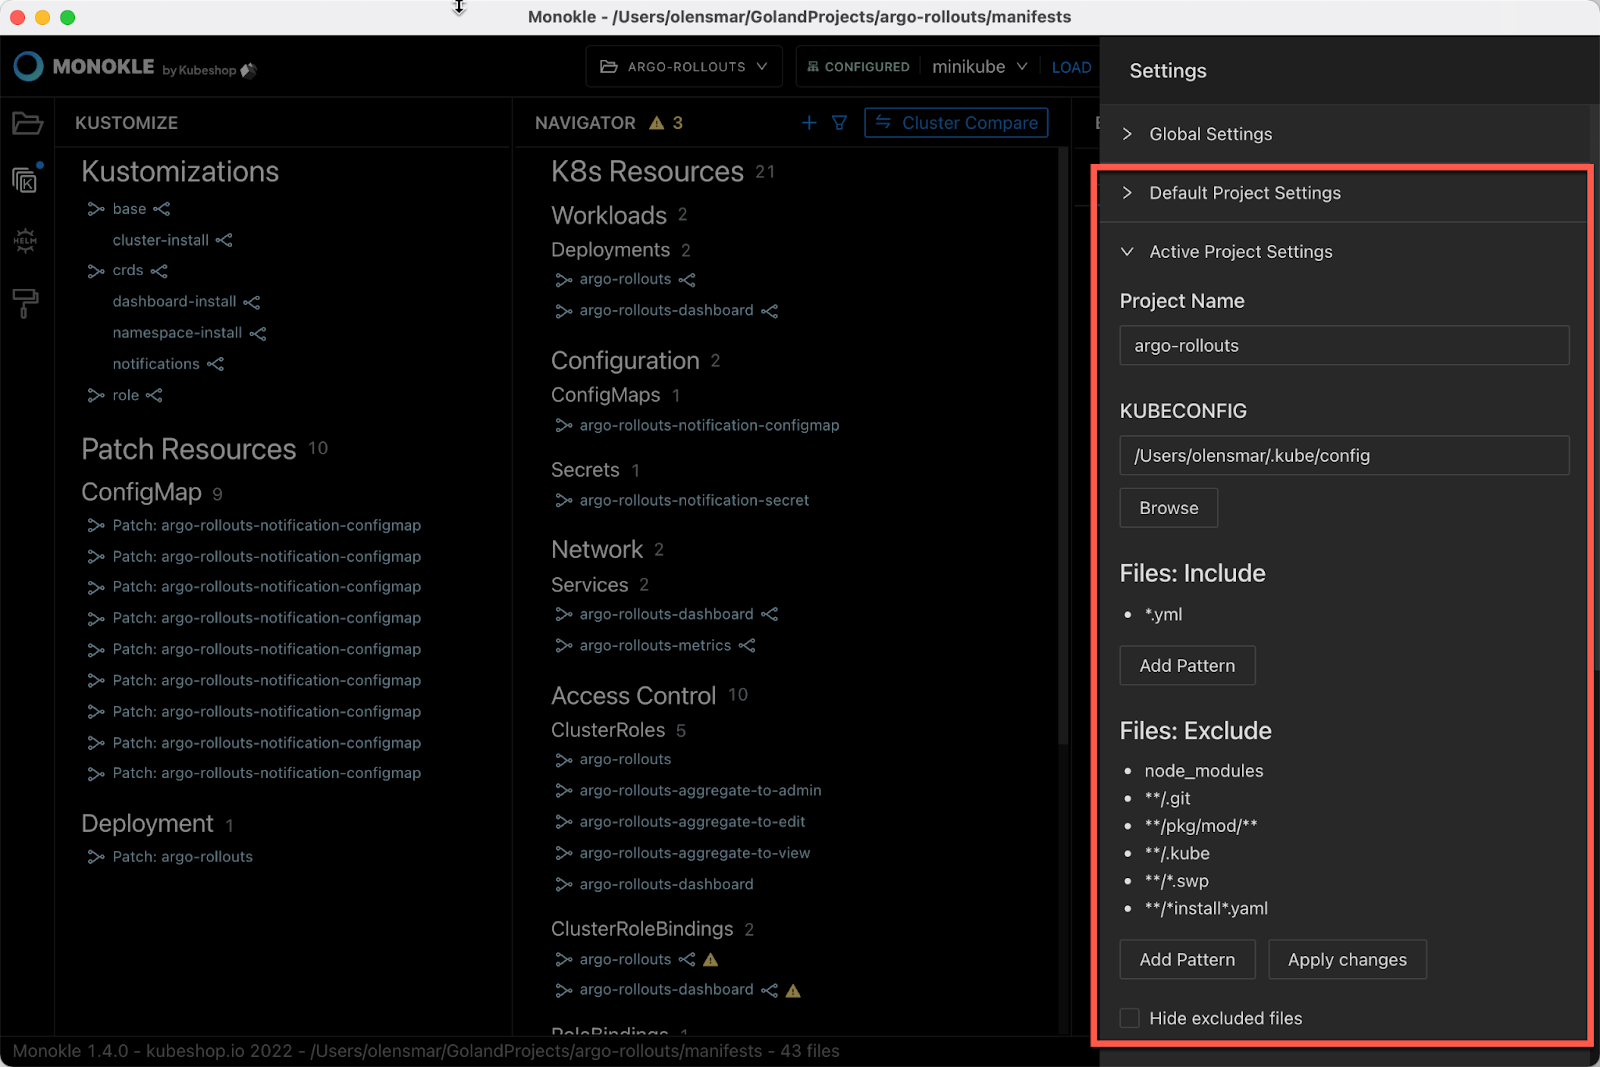
Task: Click the KUBECONFIG path input field
Action: [x=1344, y=456]
